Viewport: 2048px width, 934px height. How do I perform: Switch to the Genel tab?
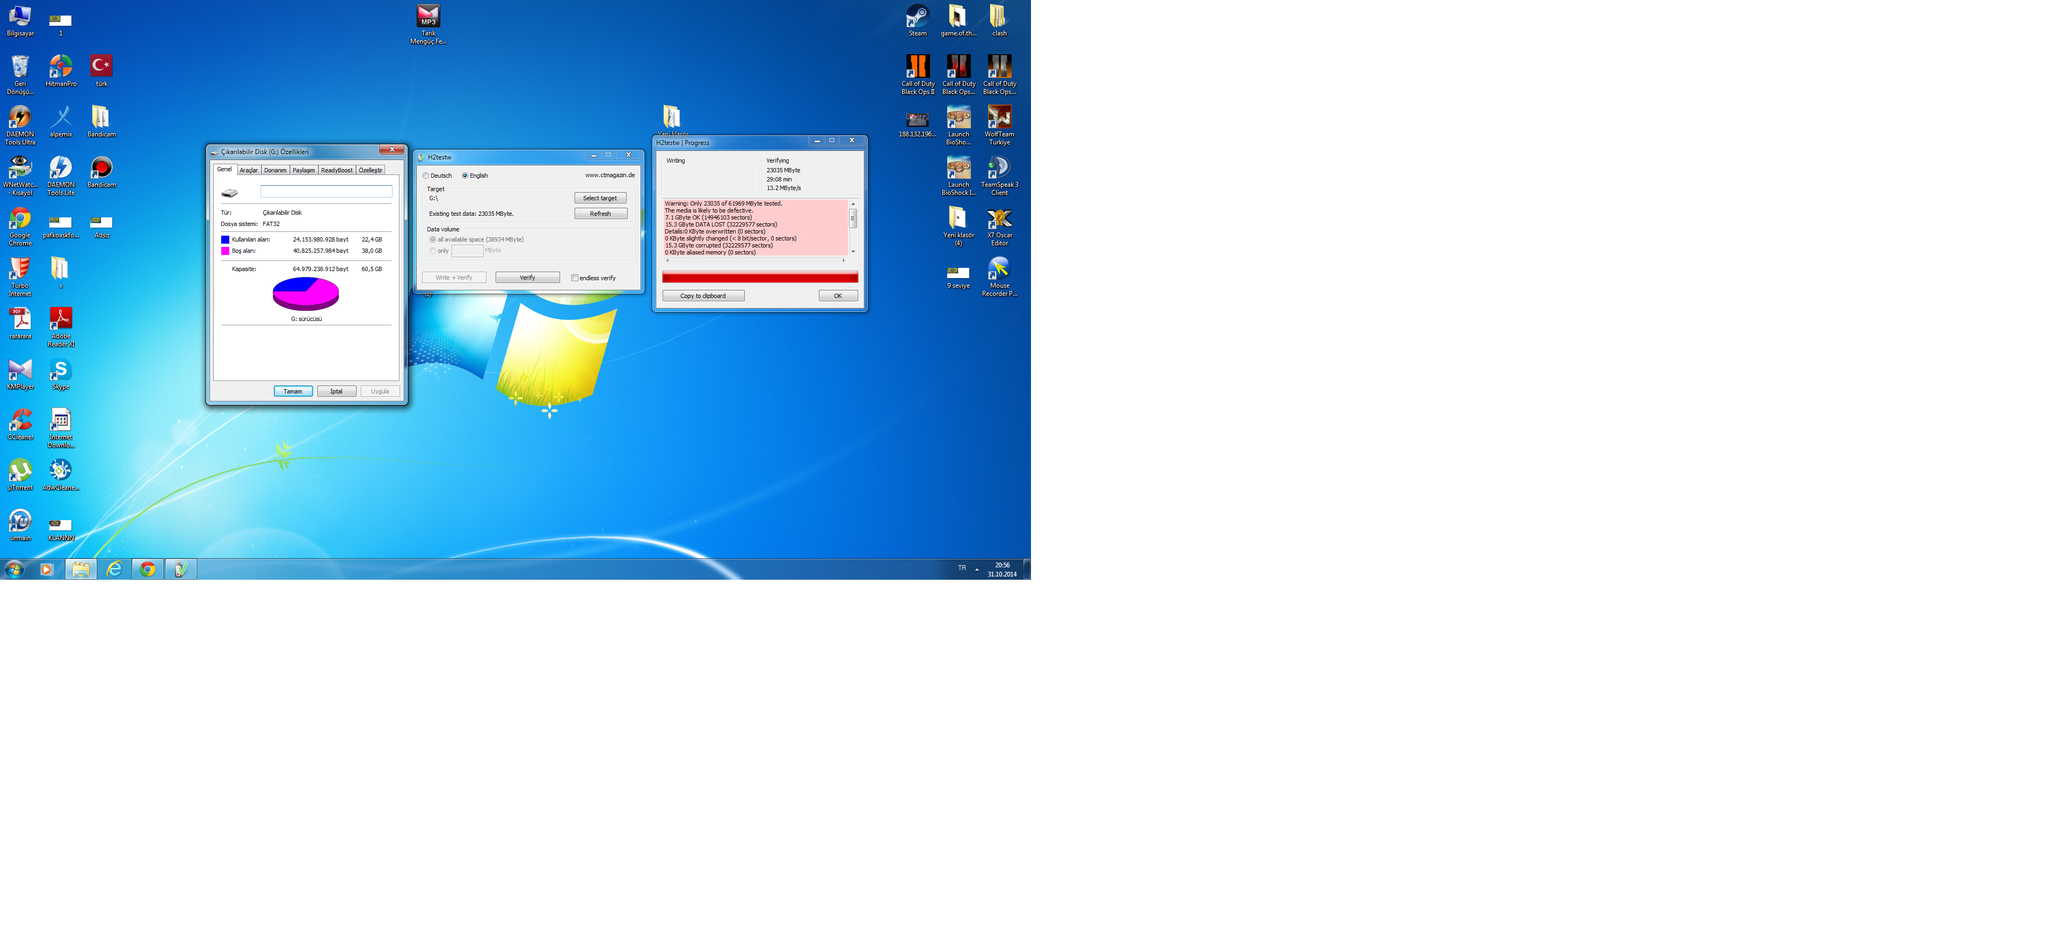(x=225, y=169)
